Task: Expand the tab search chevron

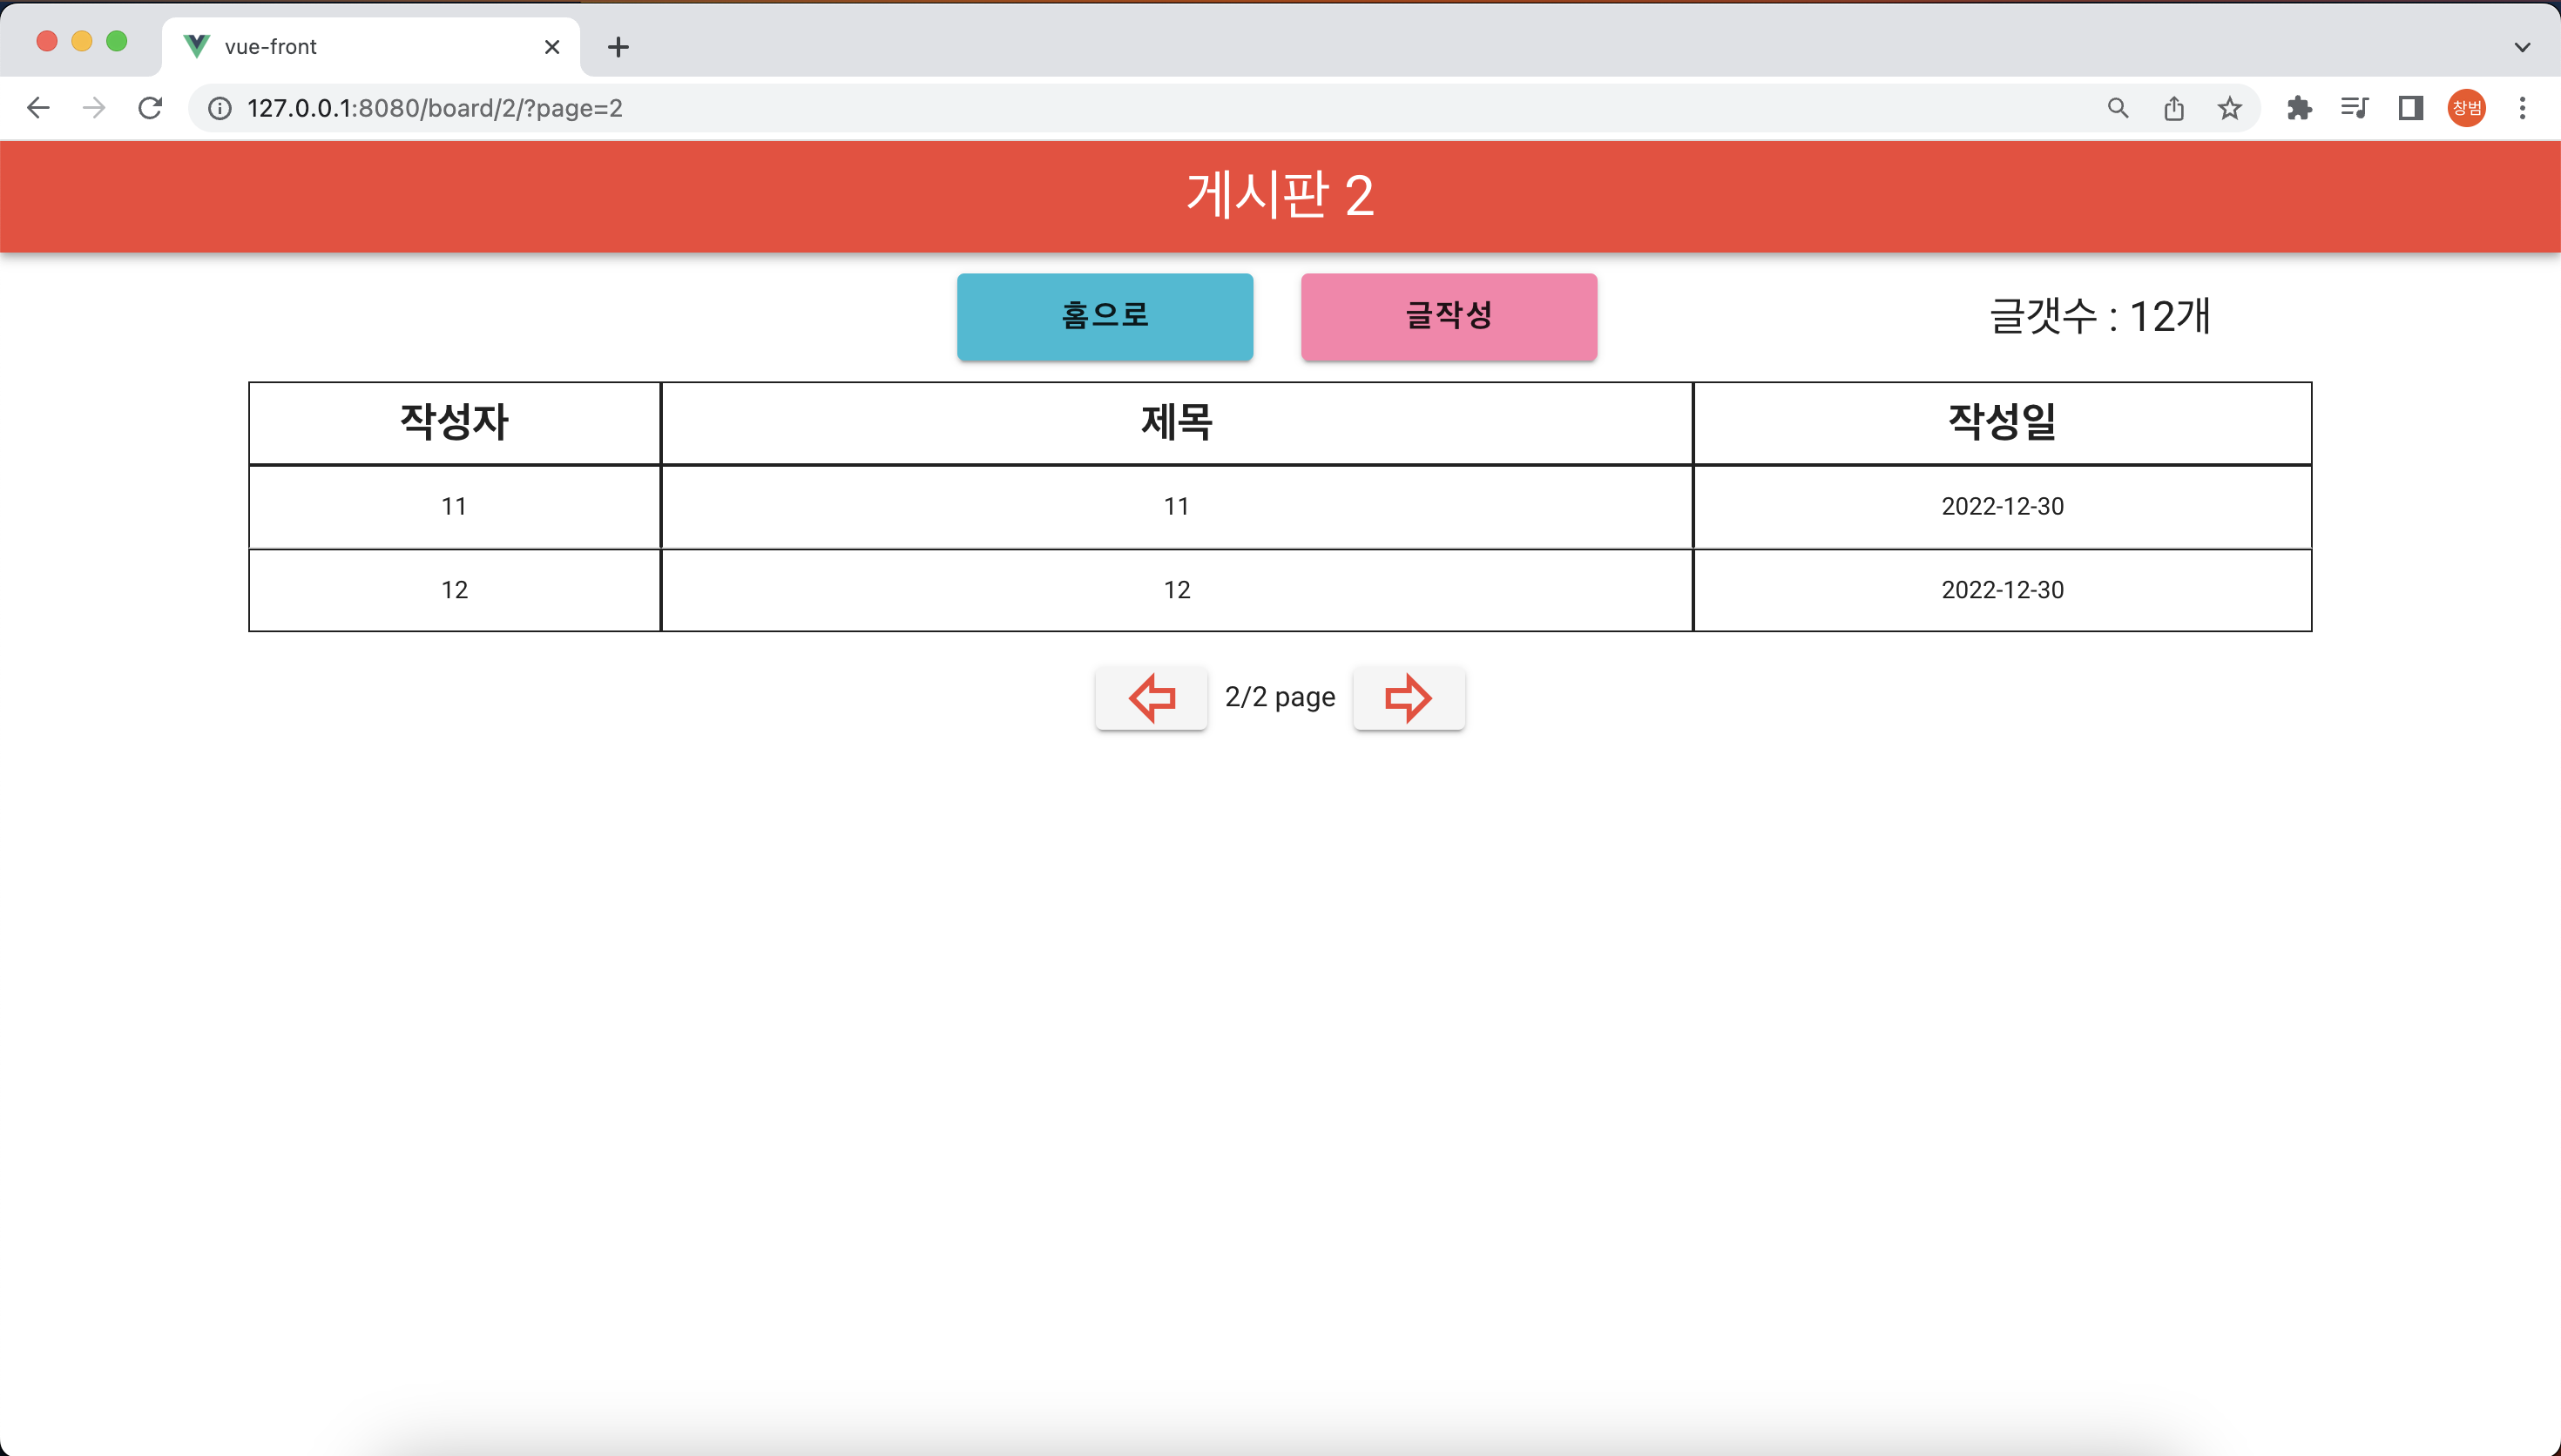Action: tap(2522, 47)
